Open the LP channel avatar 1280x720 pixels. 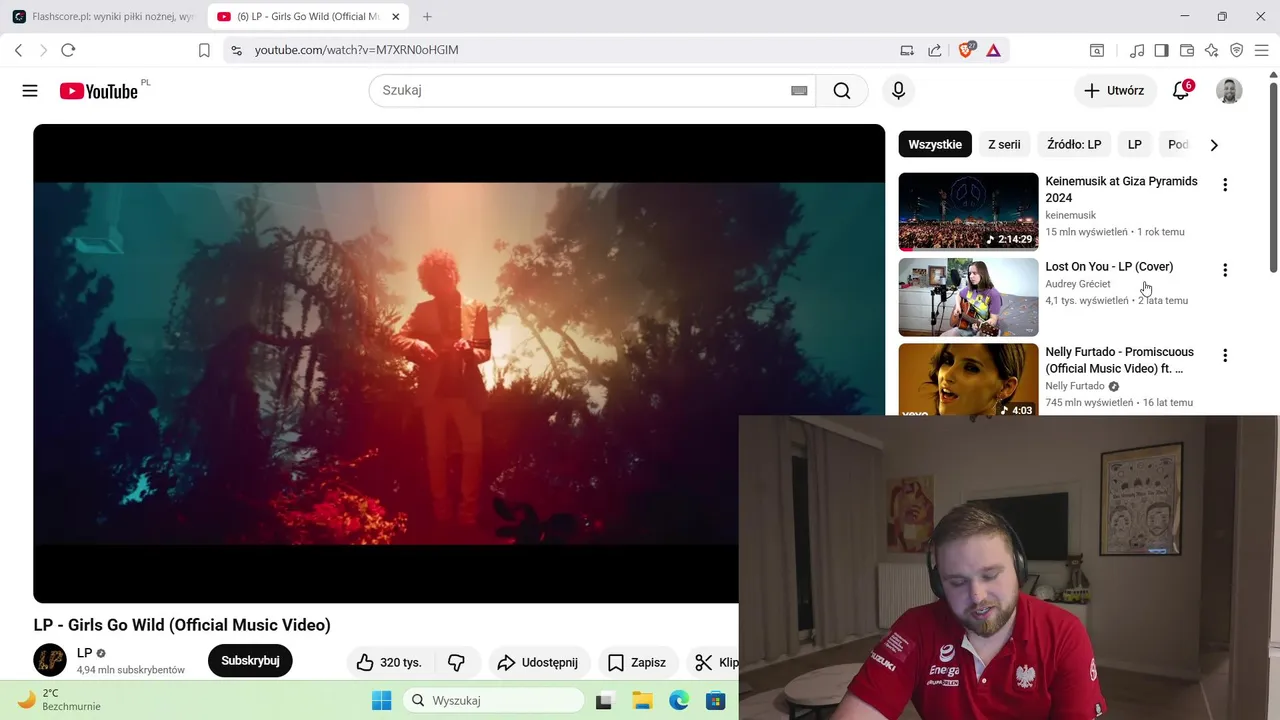click(50, 660)
